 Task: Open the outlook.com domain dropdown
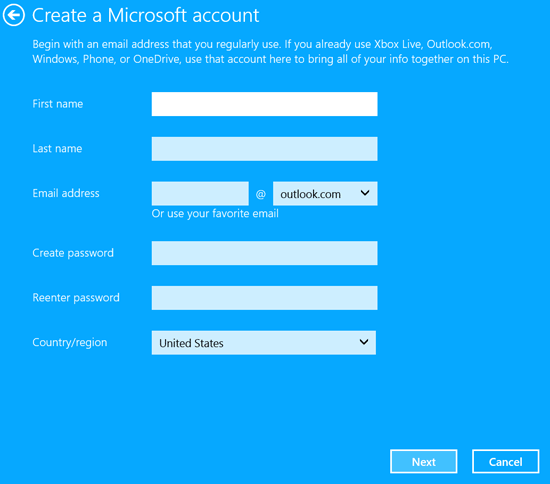[325, 193]
